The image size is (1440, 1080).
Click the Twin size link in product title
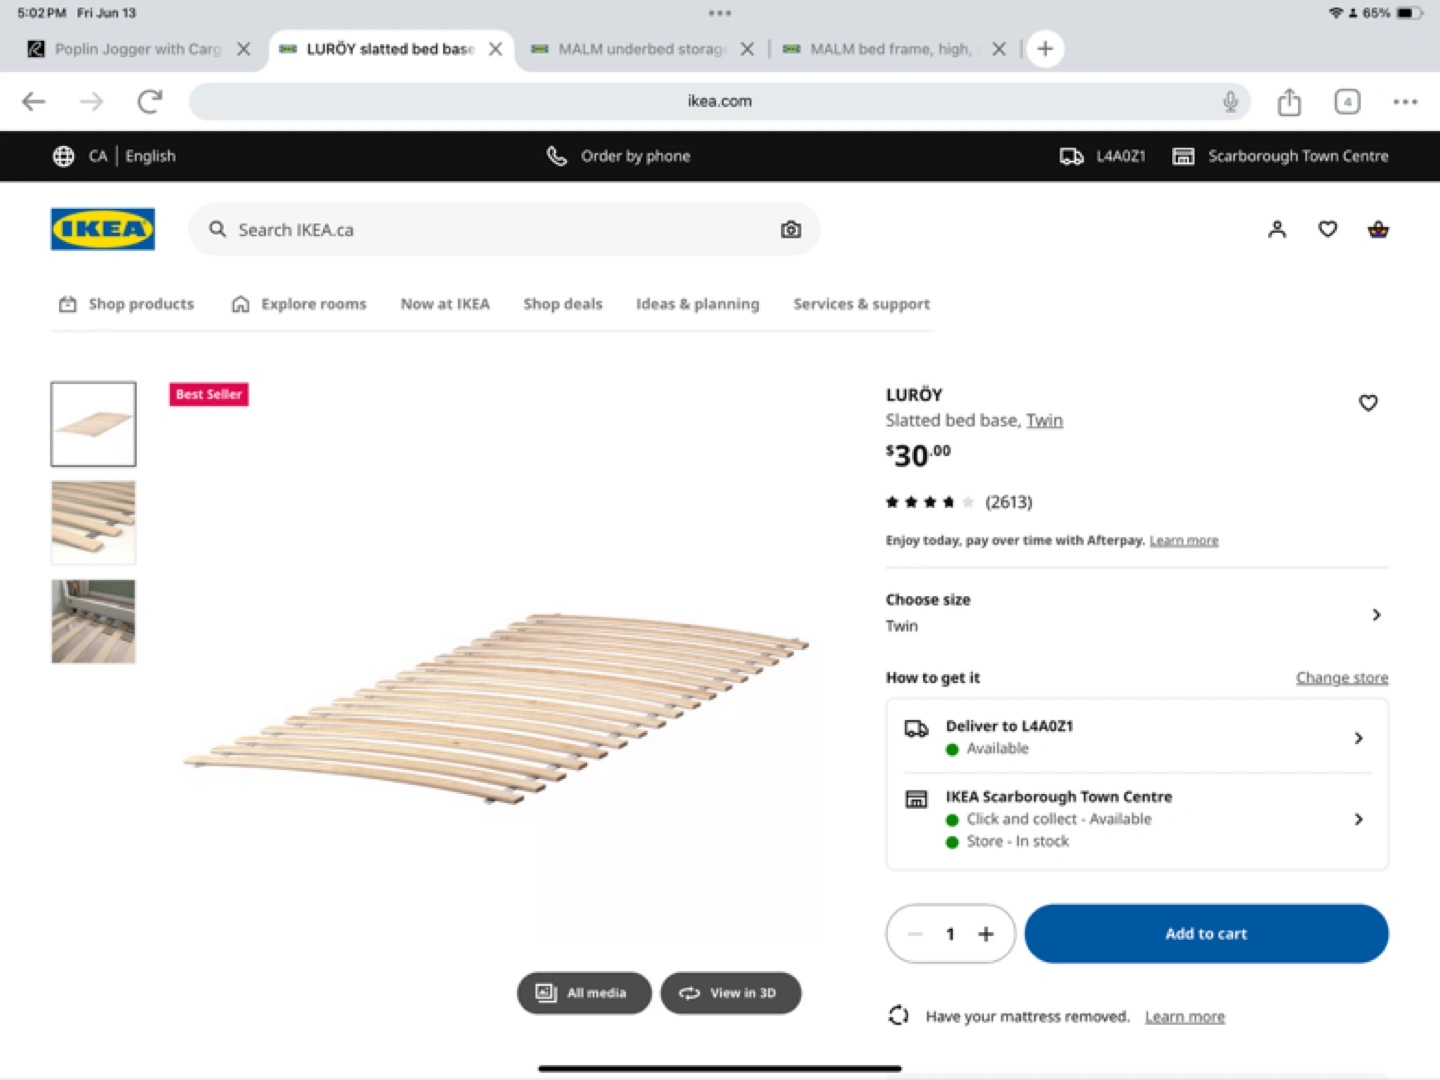click(1044, 420)
